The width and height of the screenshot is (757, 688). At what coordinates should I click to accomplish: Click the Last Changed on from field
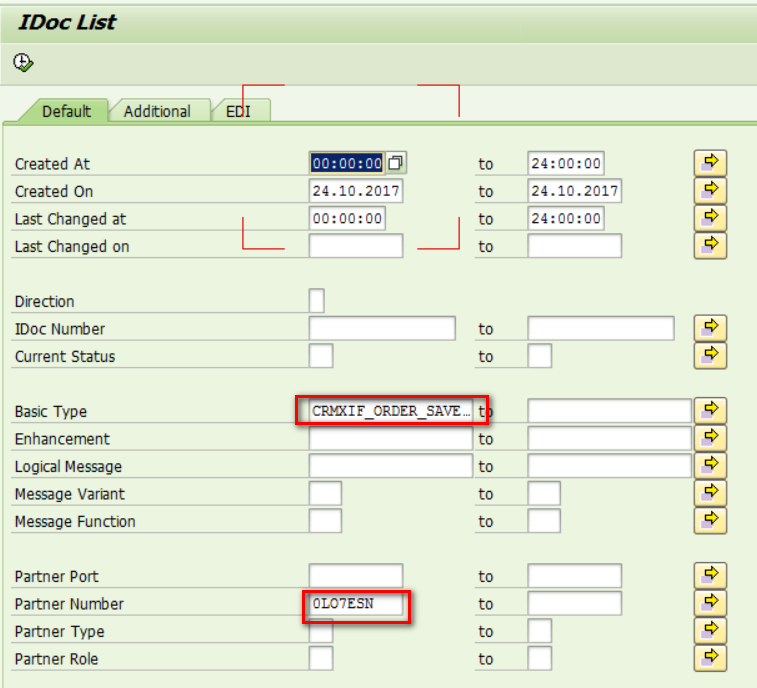pyautogui.click(x=356, y=246)
